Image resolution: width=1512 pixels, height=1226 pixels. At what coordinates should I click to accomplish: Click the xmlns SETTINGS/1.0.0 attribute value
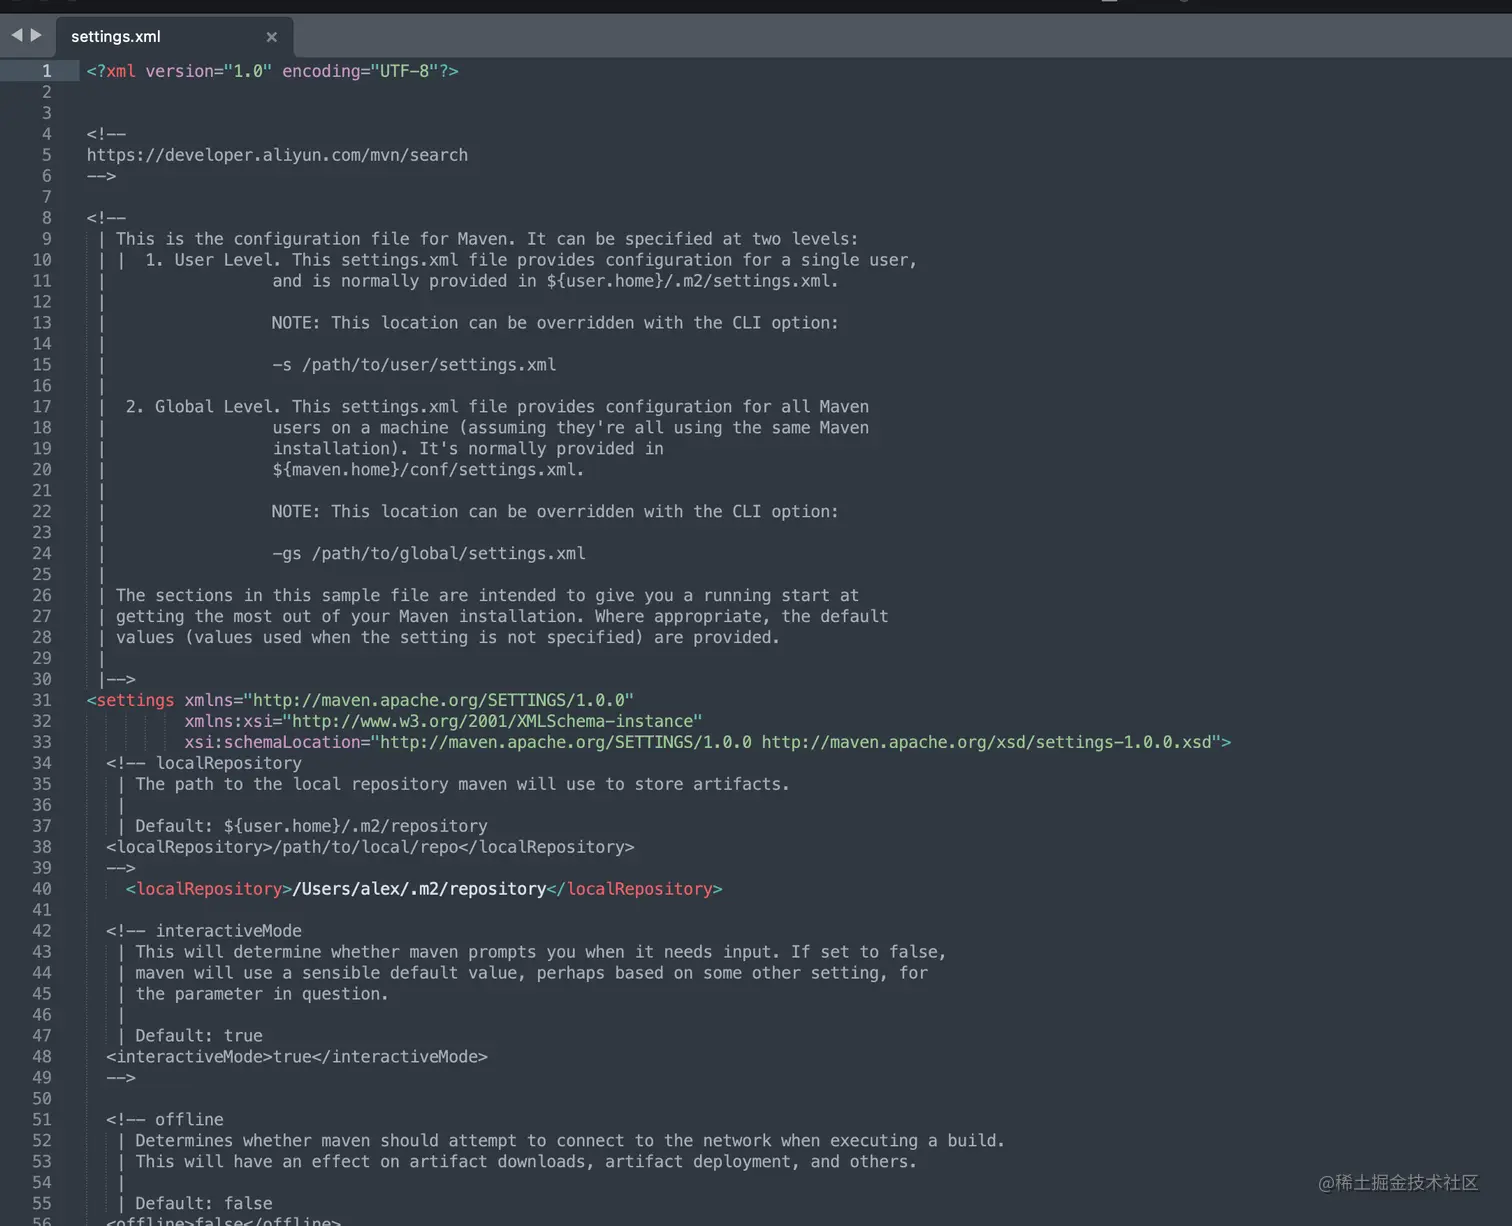(x=439, y=700)
